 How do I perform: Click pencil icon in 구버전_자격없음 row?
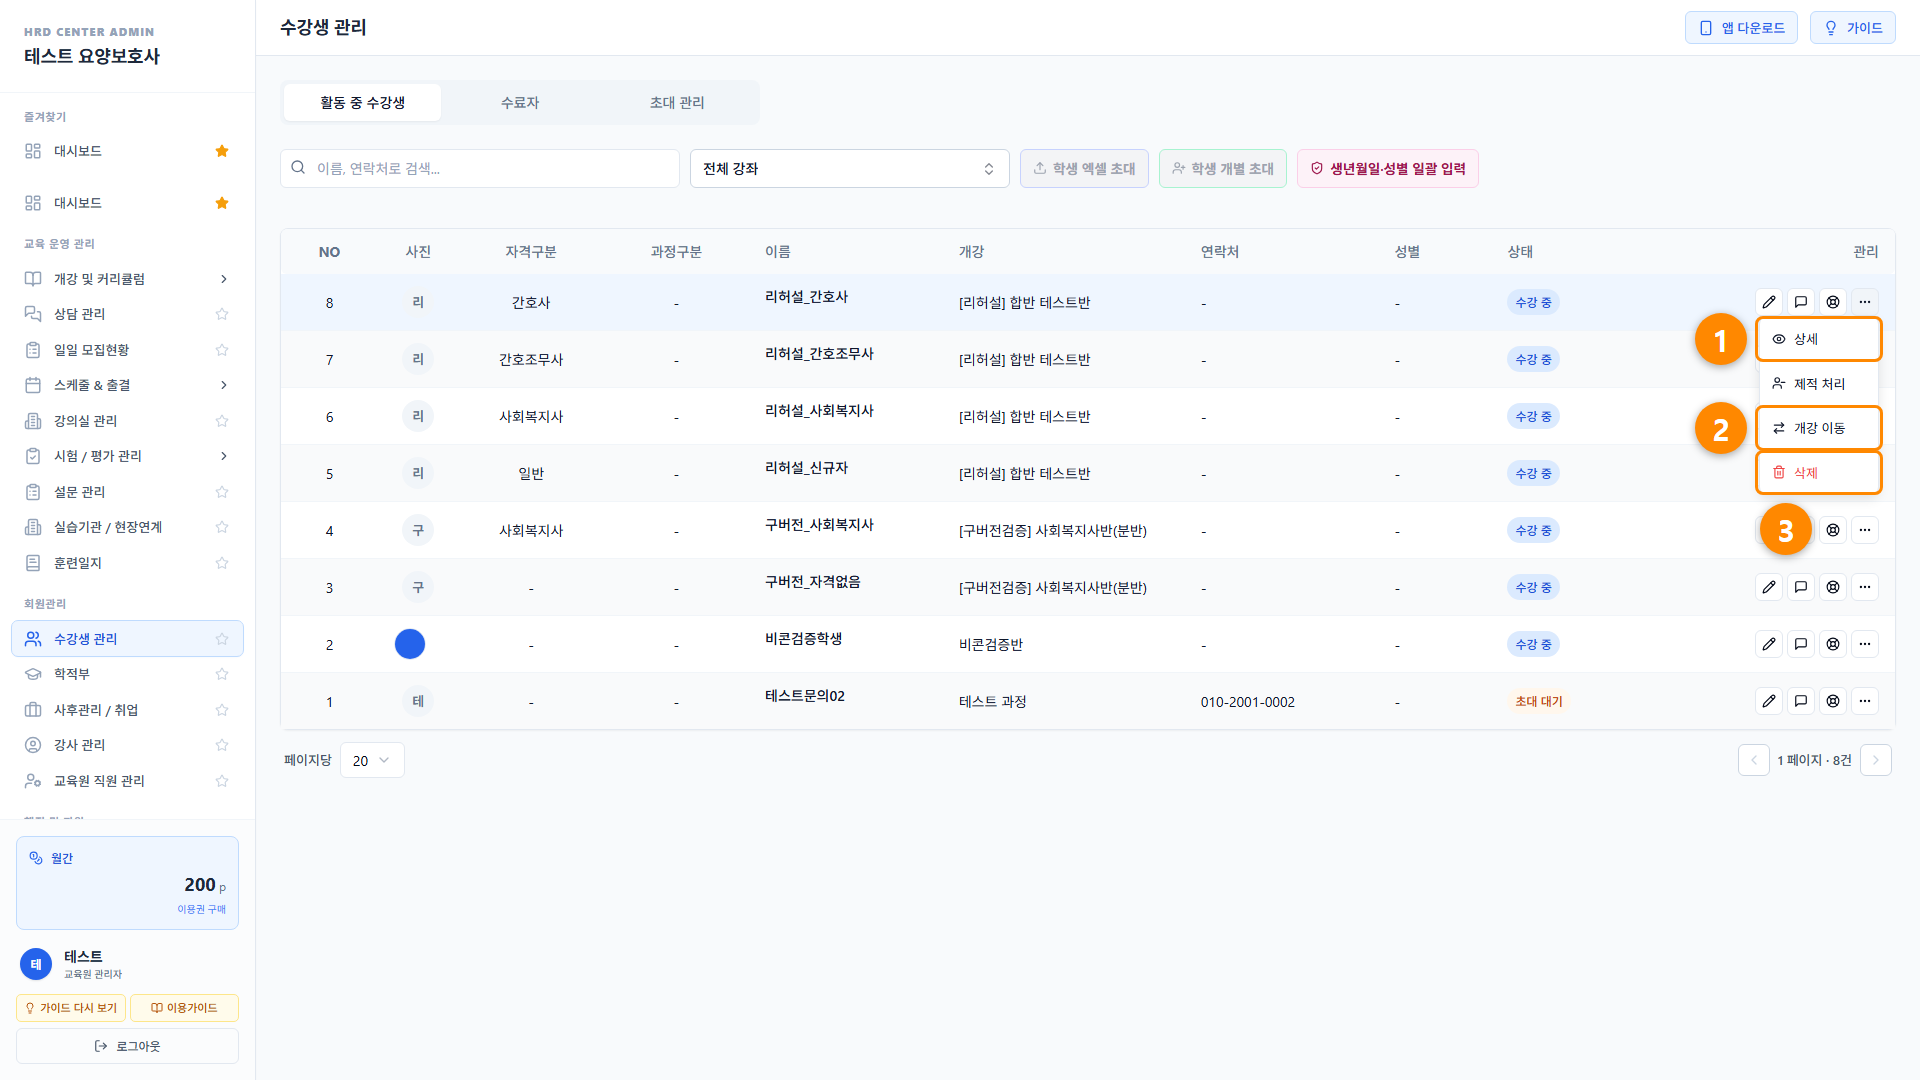pyautogui.click(x=1769, y=587)
